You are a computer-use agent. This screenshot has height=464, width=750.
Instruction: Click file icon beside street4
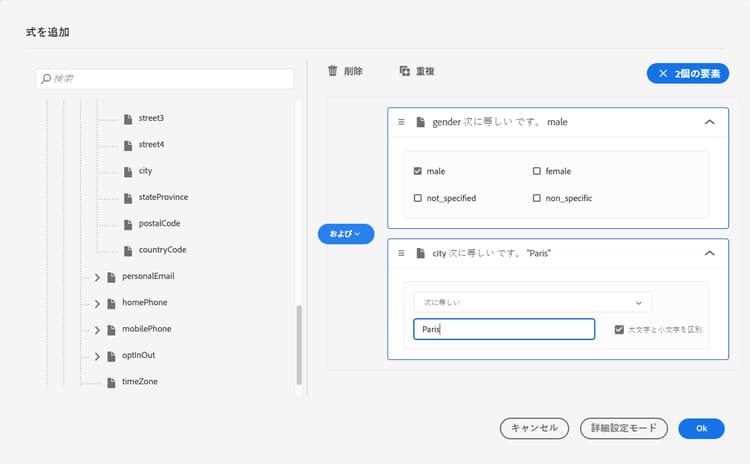click(128, 145)
